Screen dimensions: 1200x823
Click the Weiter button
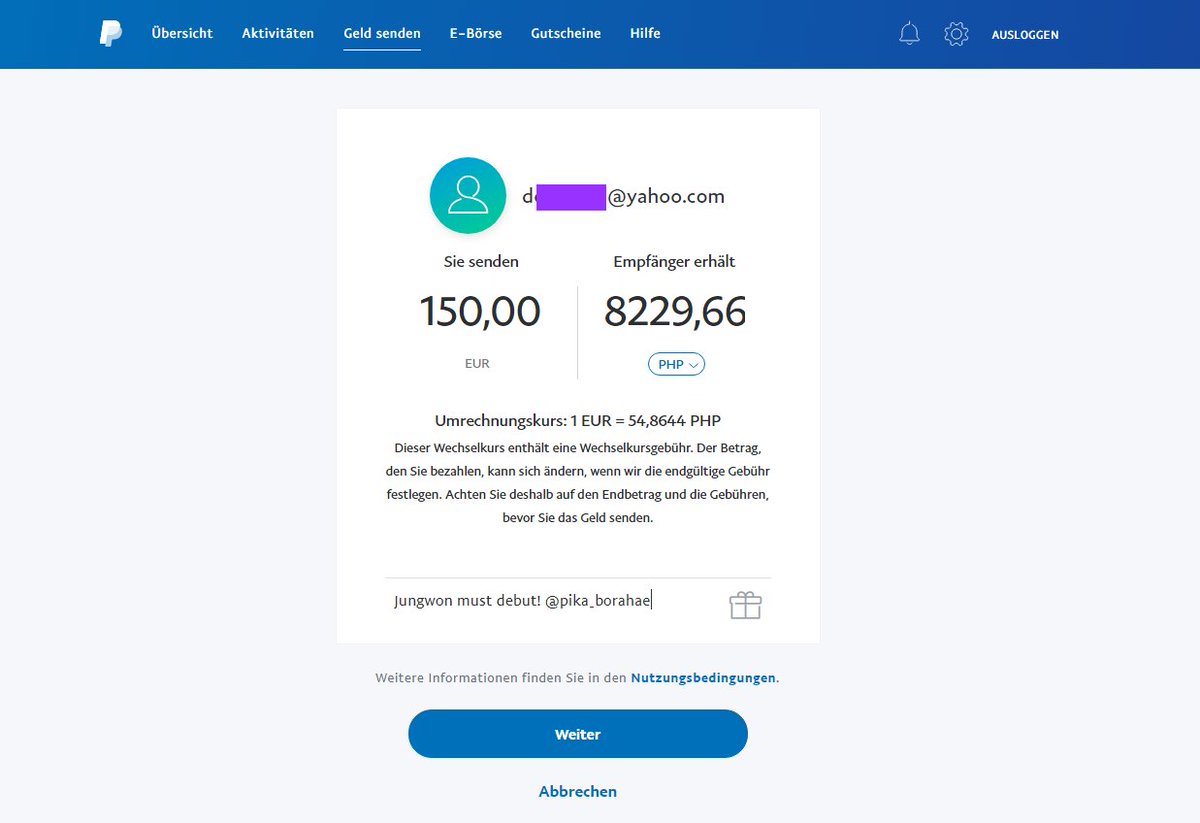click(578, 734)
